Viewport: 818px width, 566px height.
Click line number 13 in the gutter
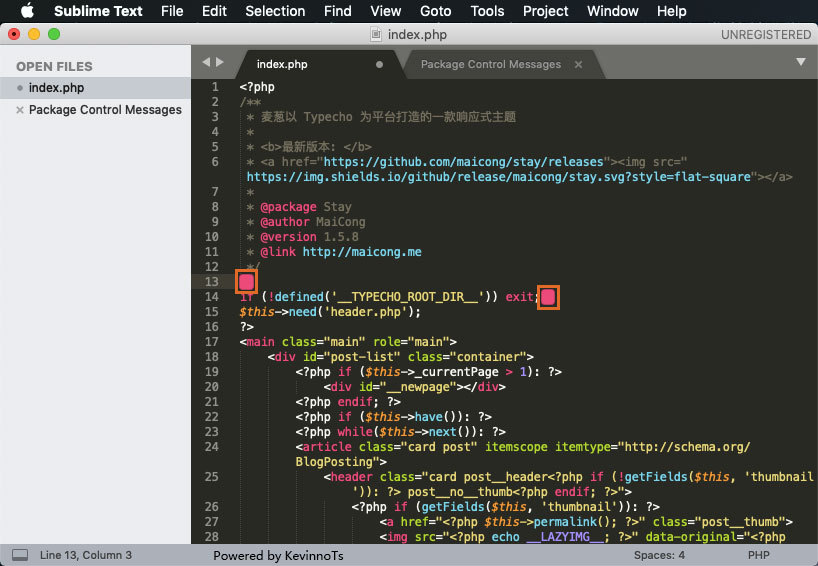coord(211,282)
